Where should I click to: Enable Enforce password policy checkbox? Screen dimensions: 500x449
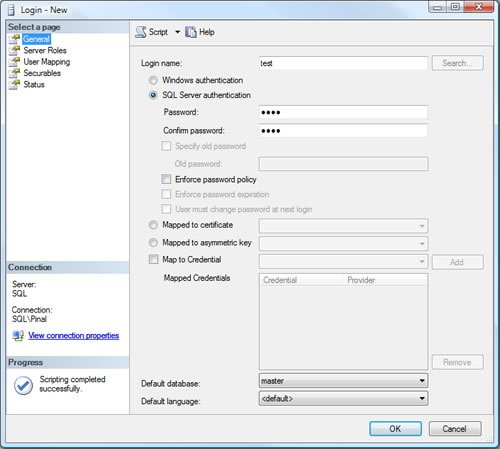pos(166,179)
